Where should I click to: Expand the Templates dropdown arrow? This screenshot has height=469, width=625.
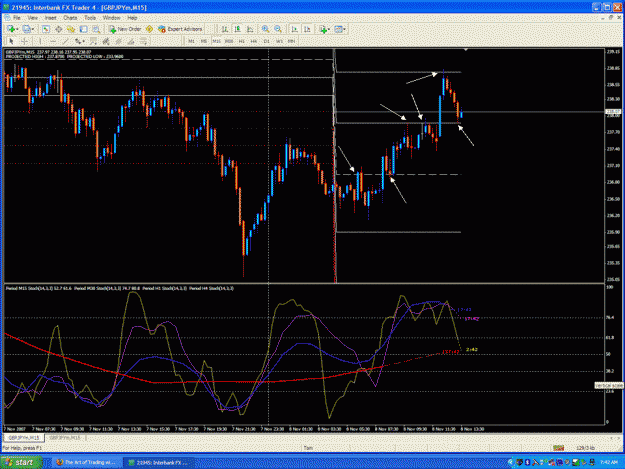click(345, 29)
